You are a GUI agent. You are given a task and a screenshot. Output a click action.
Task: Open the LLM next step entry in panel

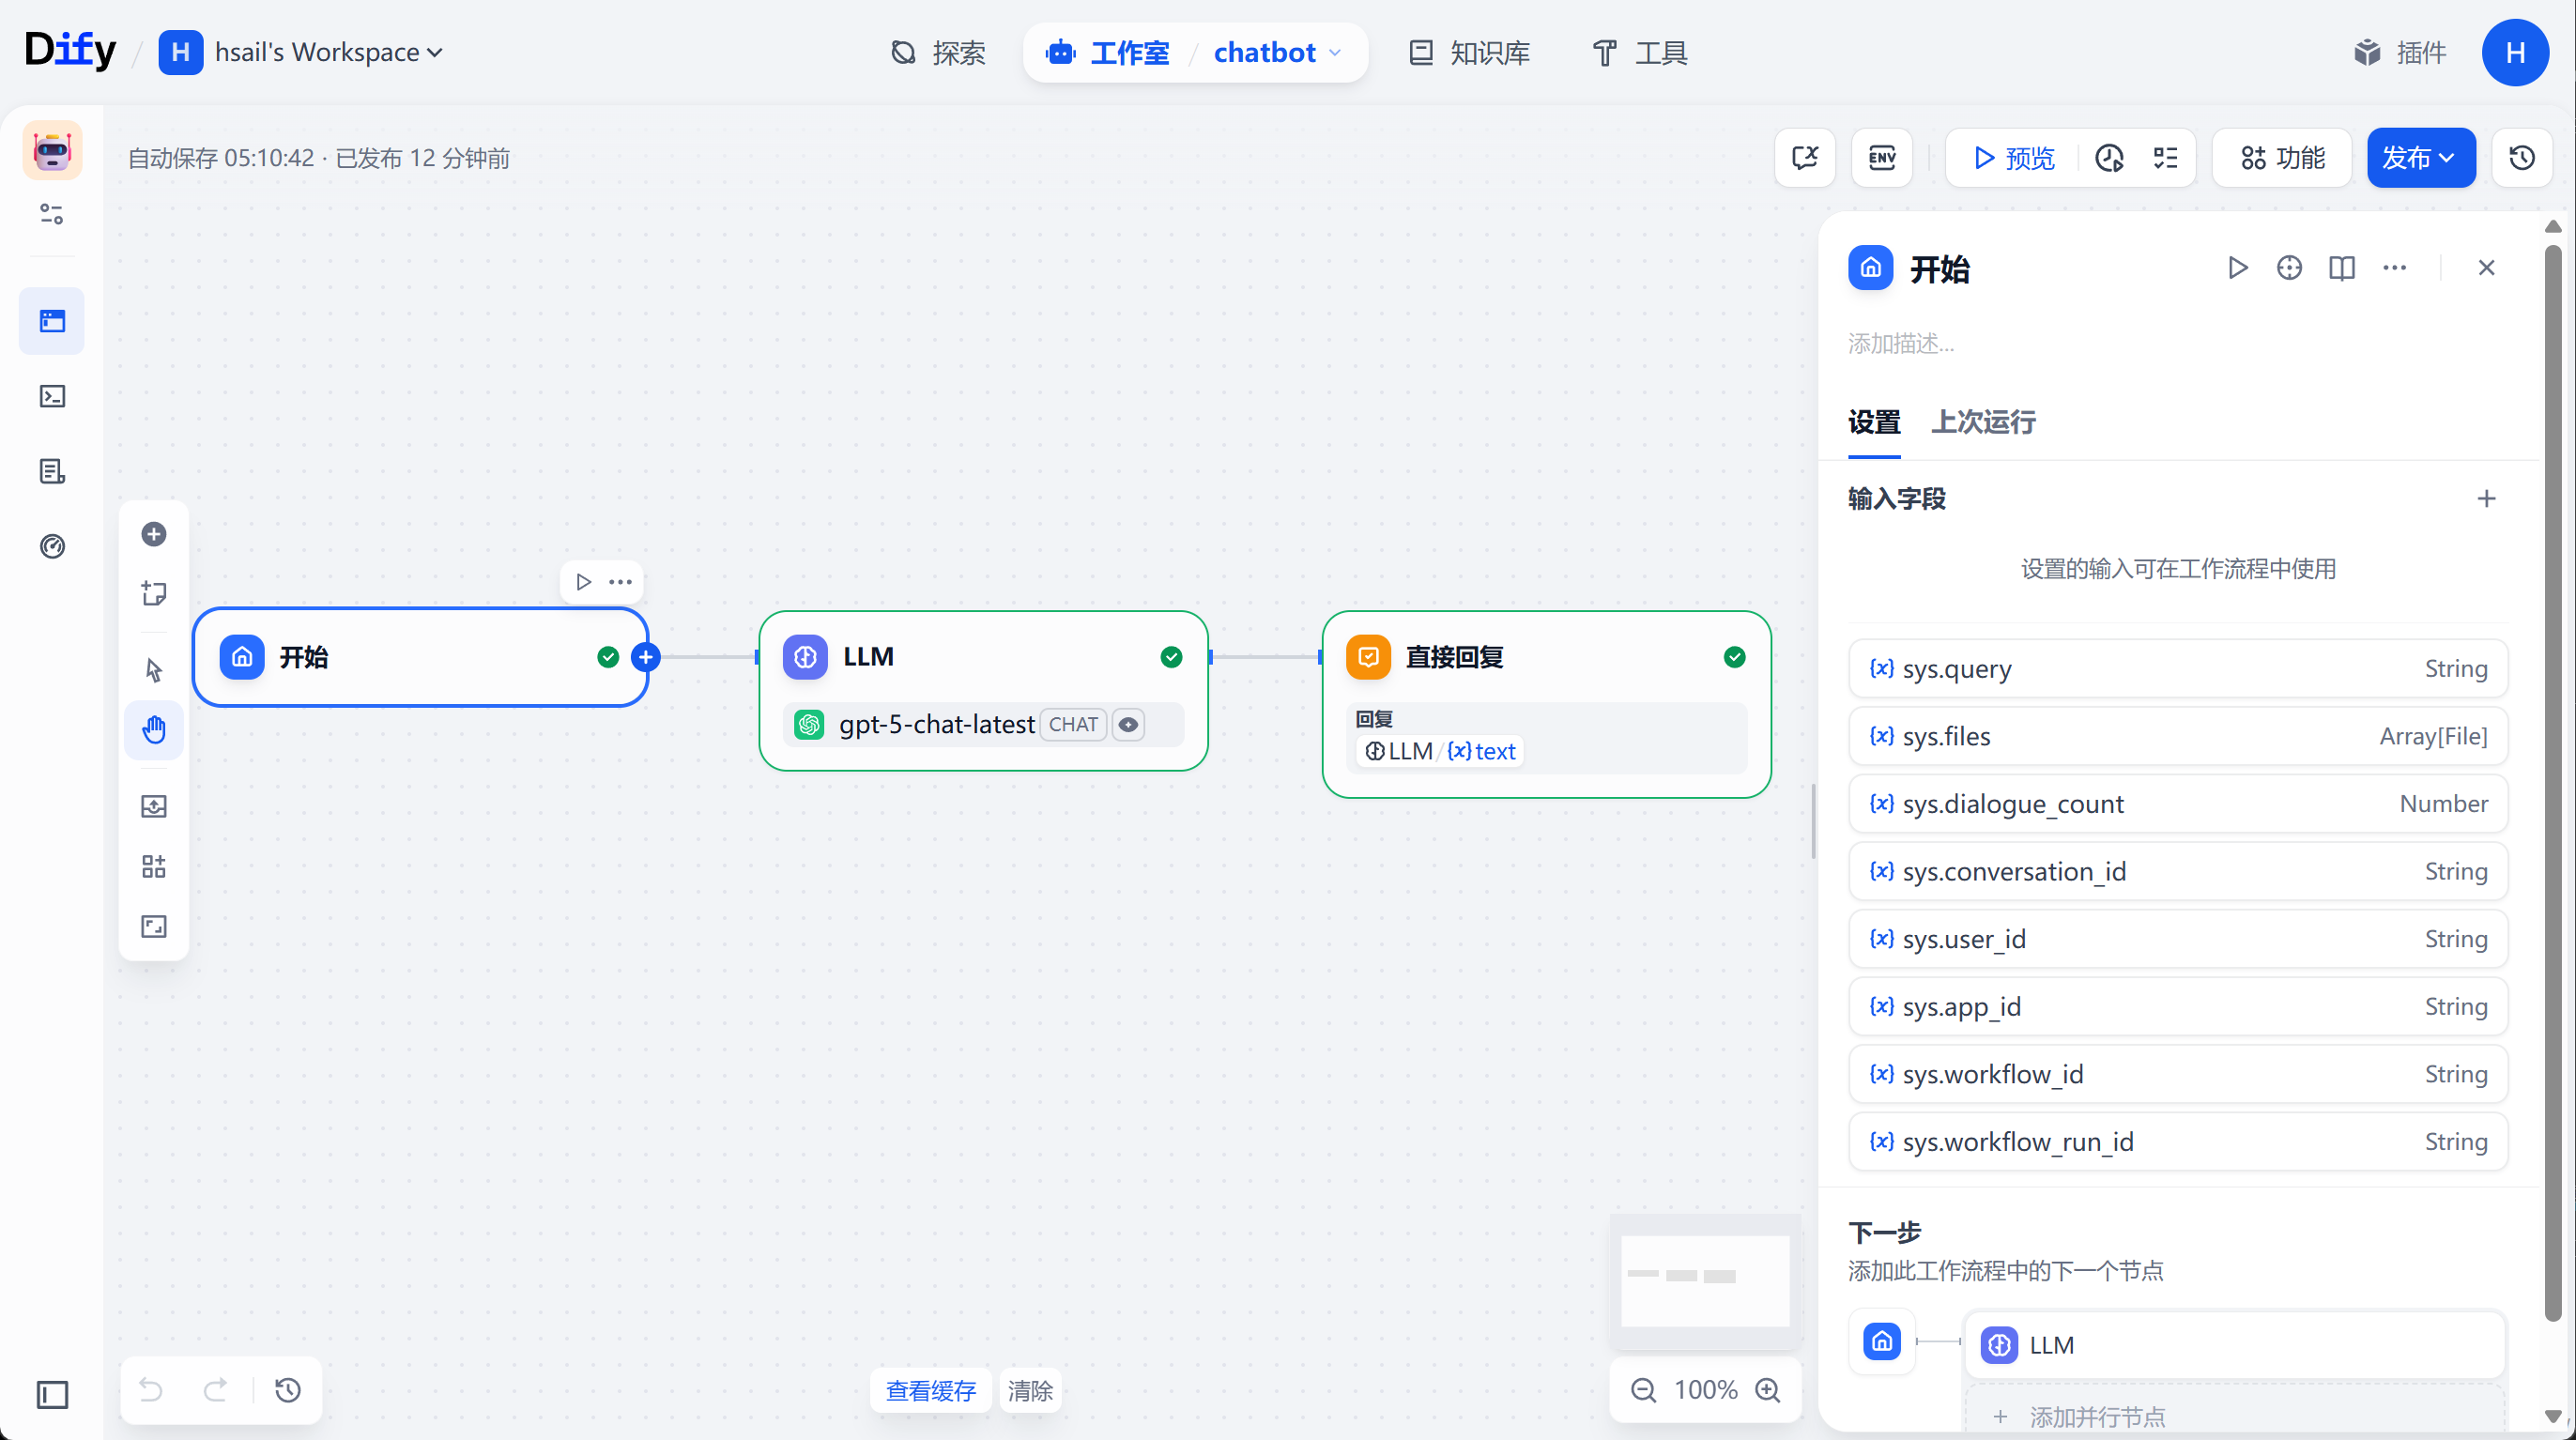pyautogui.click(x=2234, y=1345)
